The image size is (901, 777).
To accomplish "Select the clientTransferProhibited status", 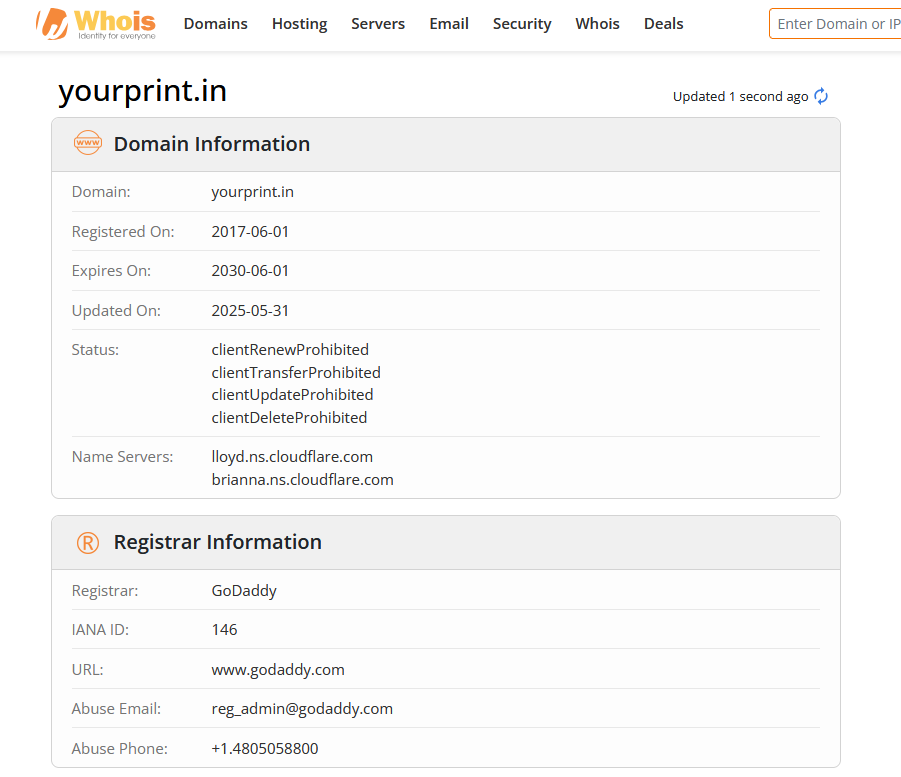I will click(296, 372).
